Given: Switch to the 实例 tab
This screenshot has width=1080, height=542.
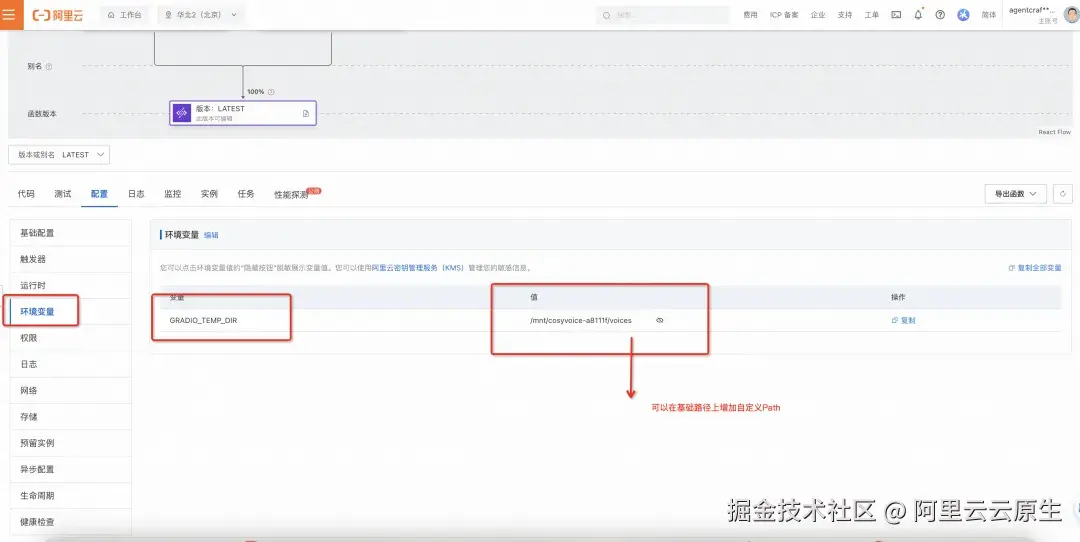Looking at the screenshot, I should pyautogui.click(x=209, y=194).
